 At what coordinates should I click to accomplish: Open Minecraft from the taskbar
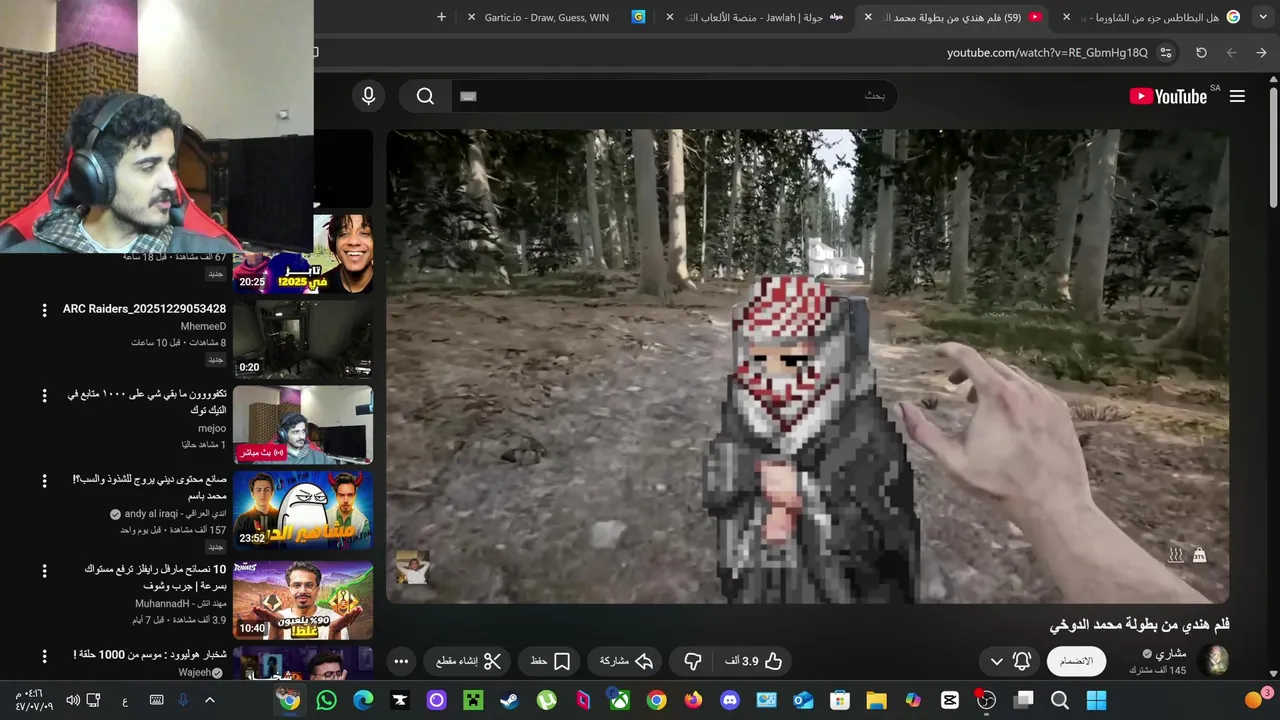click(473, 700)
